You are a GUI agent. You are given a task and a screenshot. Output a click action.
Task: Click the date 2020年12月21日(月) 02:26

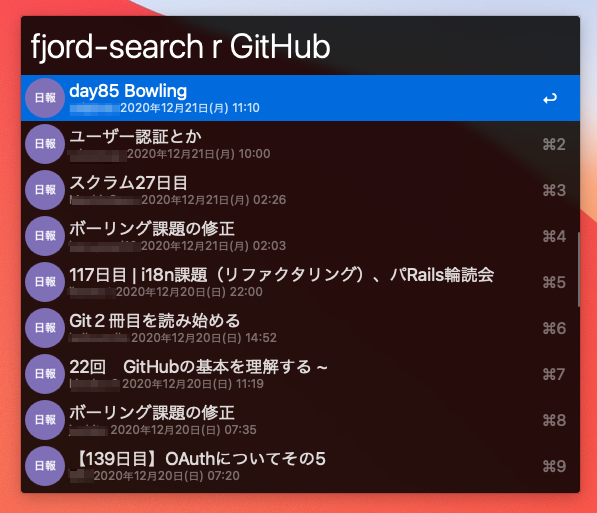coord(214,200)
